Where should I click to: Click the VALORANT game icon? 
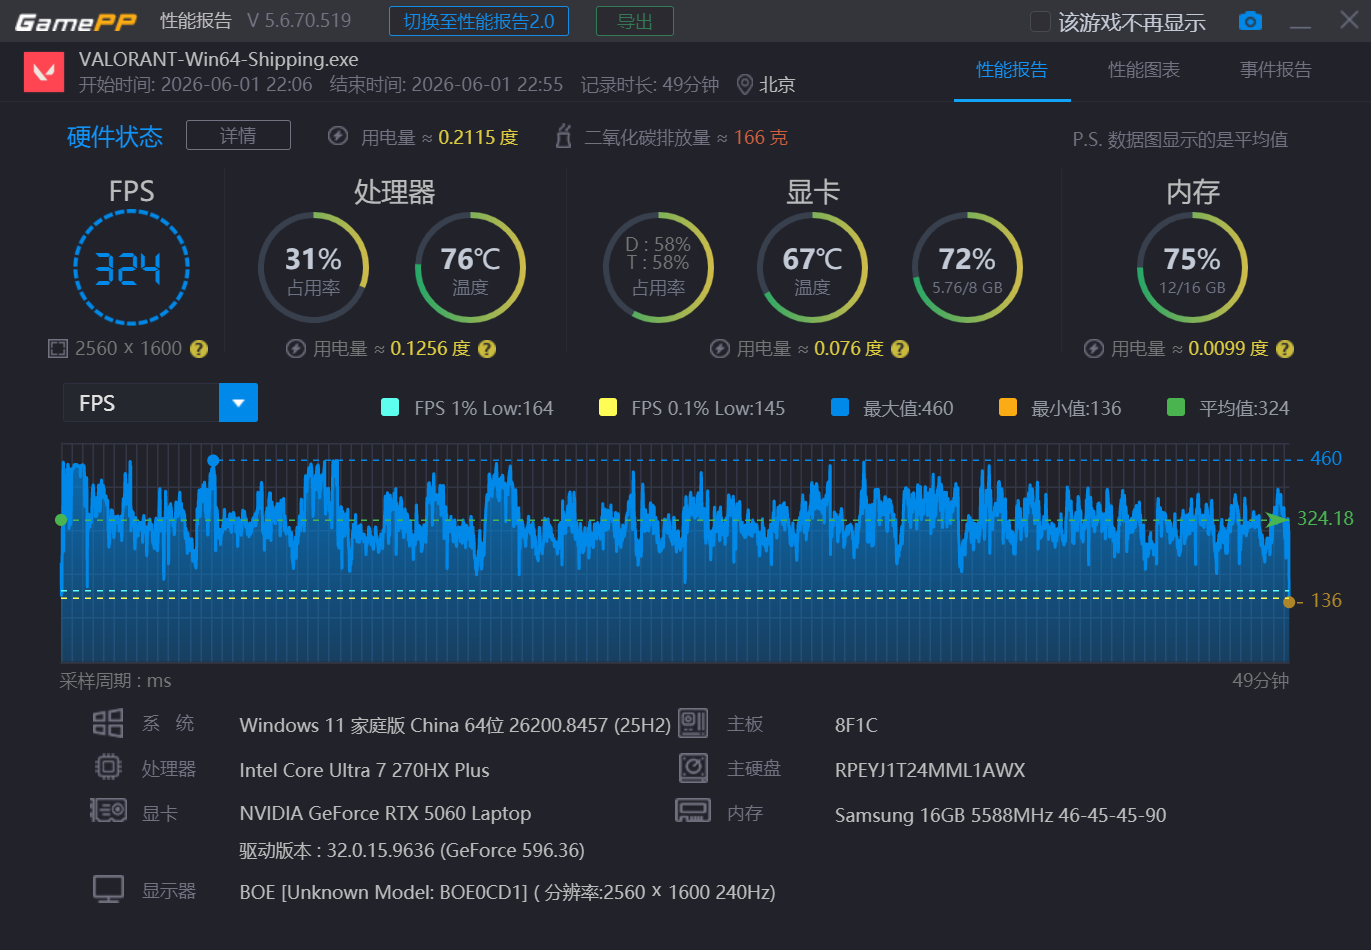coord(44,72)
